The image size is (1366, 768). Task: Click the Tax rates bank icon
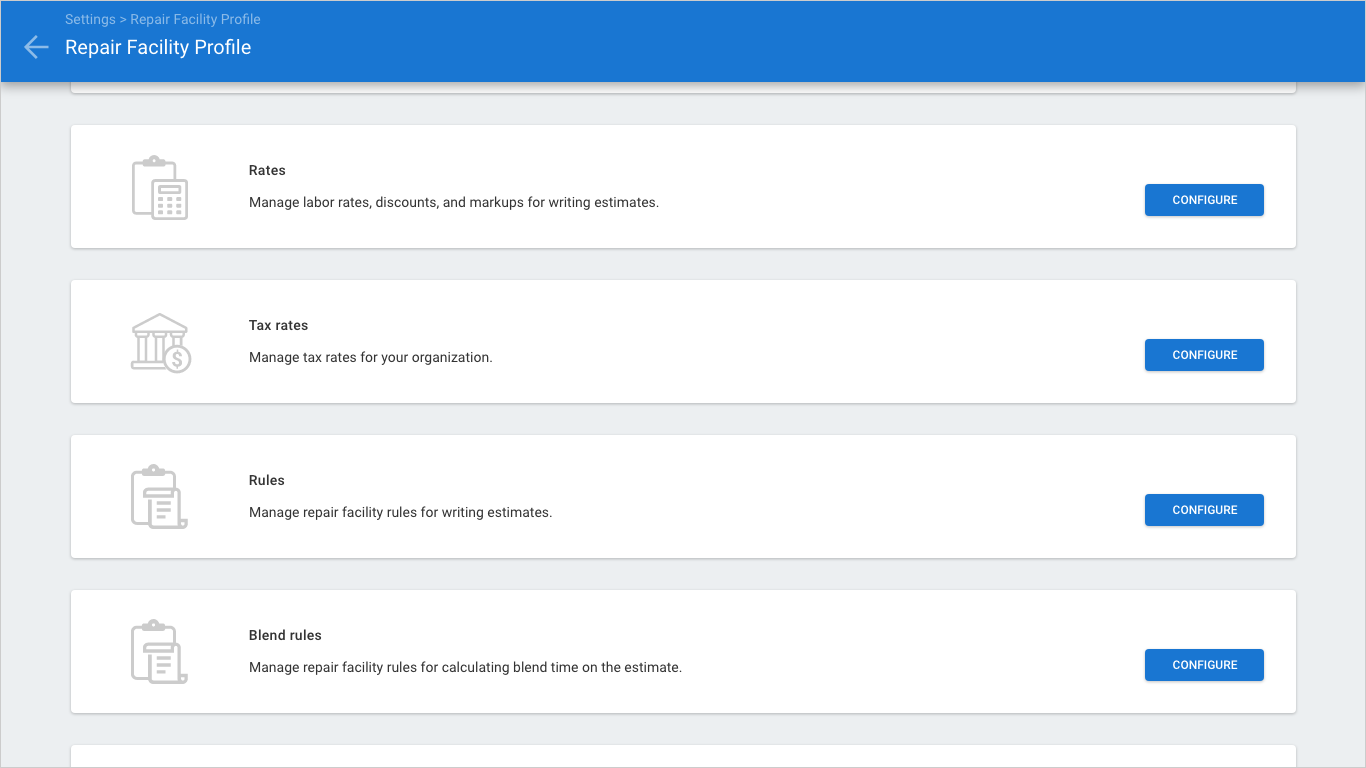(x=160, y=342)
